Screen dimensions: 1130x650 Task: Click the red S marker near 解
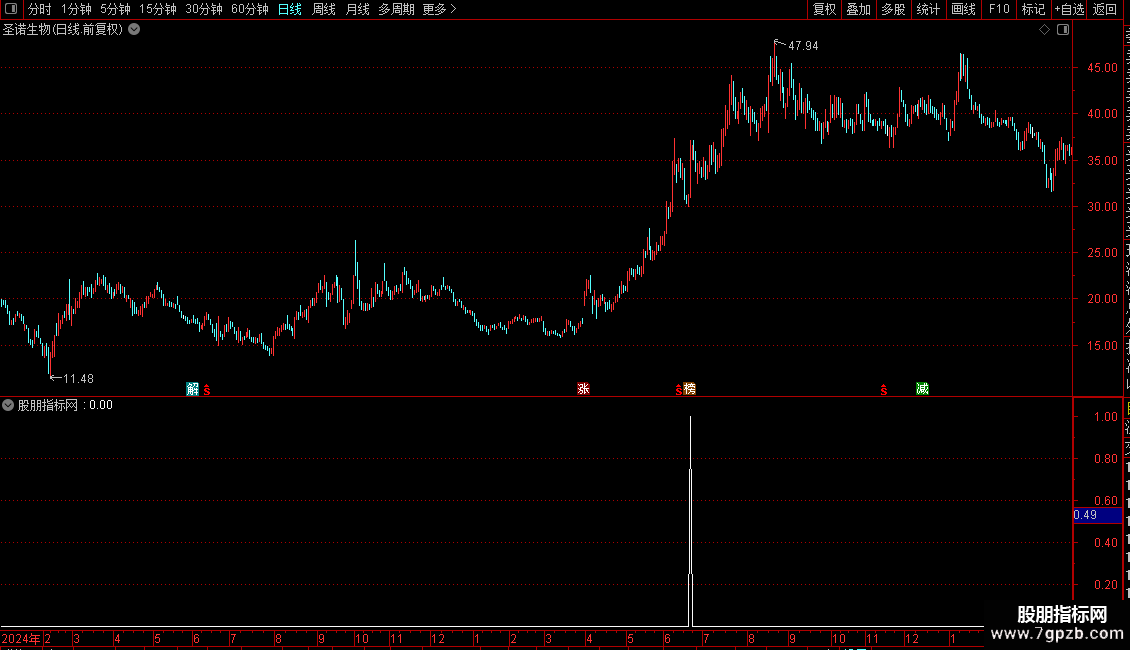click(207, 390)
